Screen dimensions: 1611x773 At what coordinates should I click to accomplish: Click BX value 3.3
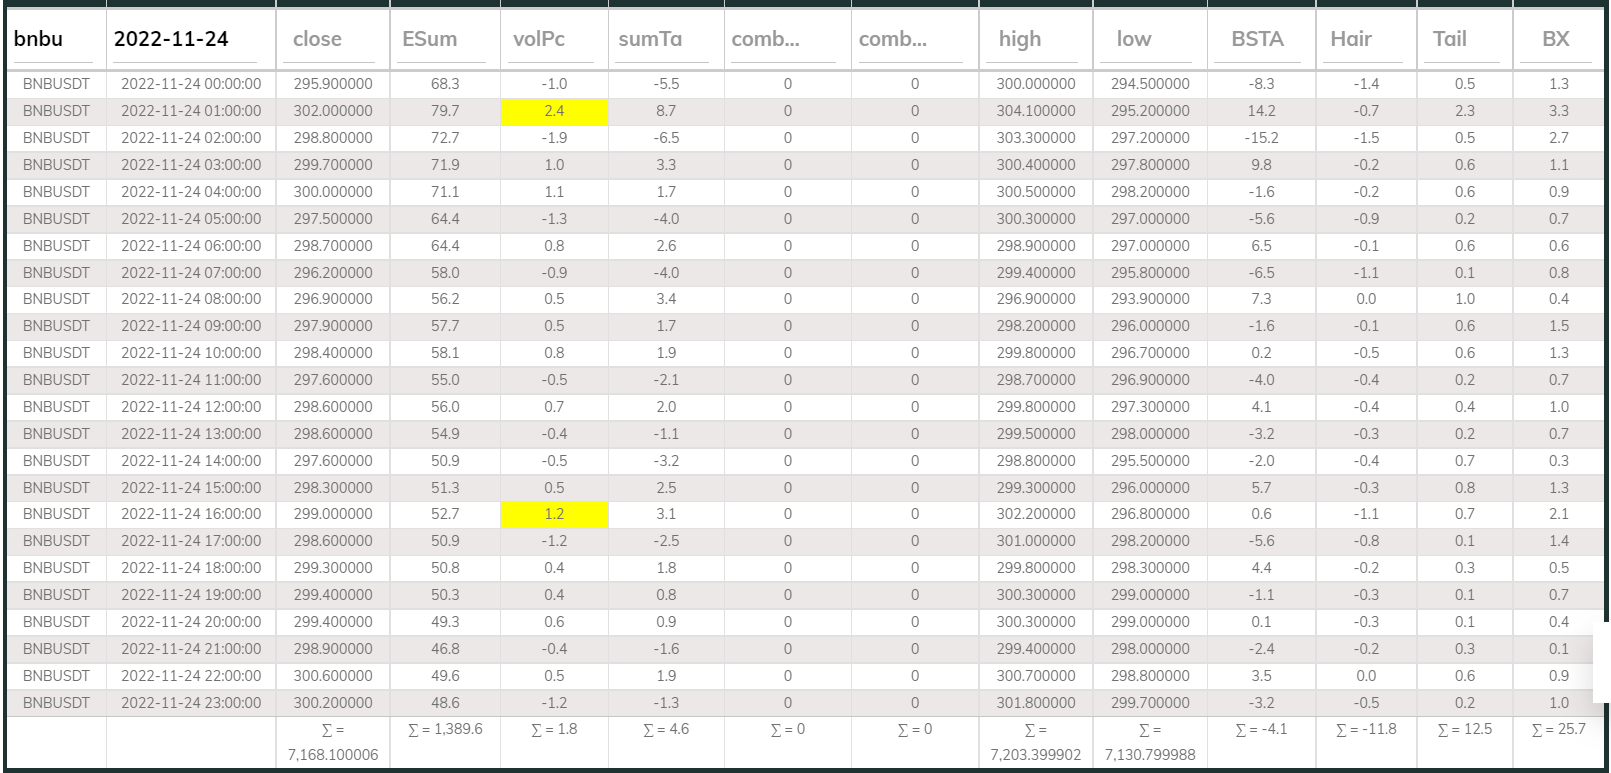click(1559, 111)
